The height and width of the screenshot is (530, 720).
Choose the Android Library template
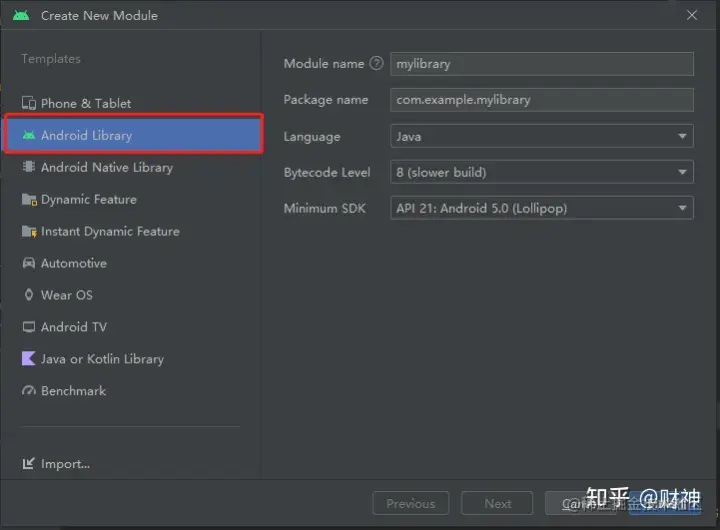click(x=133, y=134)
